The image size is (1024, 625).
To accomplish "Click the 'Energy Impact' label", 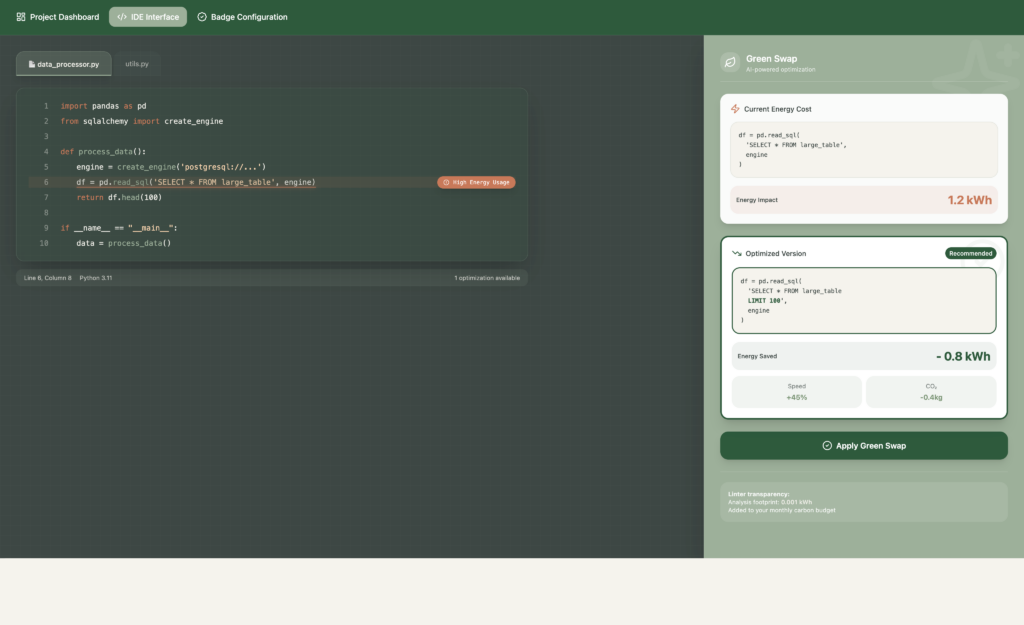I will (756, 200).
